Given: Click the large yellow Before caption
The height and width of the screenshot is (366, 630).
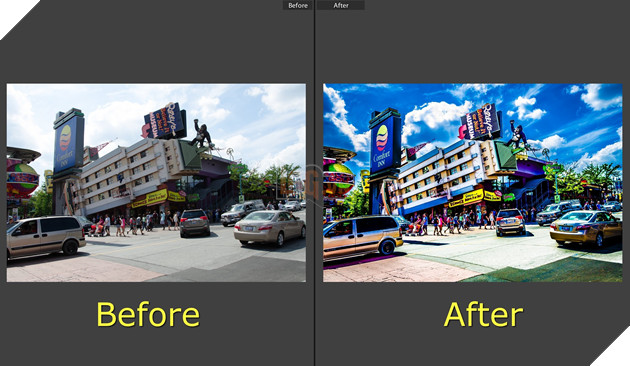Looking at the screenshot, I should 148,314.
